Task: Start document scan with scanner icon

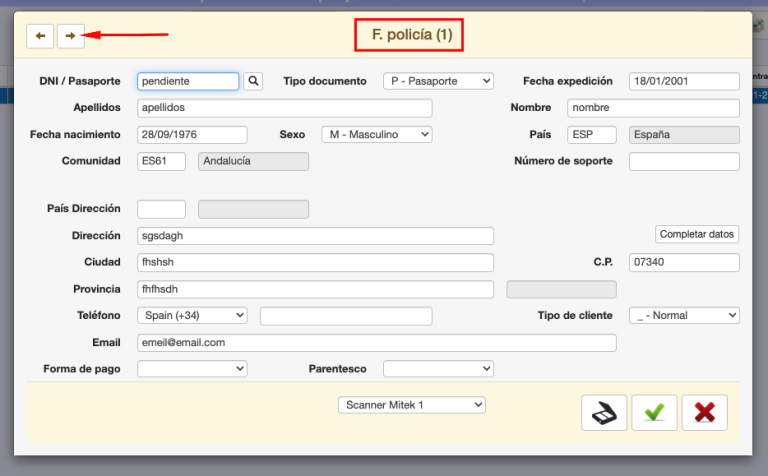Action: pos(604,413)
